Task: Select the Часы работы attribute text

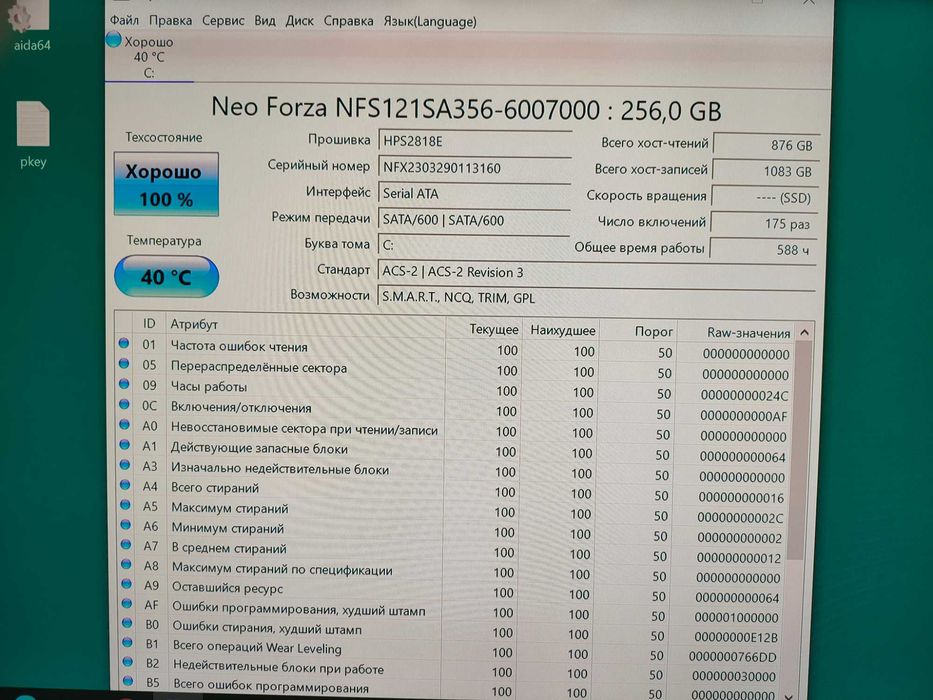Action: click(x=209, y=386)
